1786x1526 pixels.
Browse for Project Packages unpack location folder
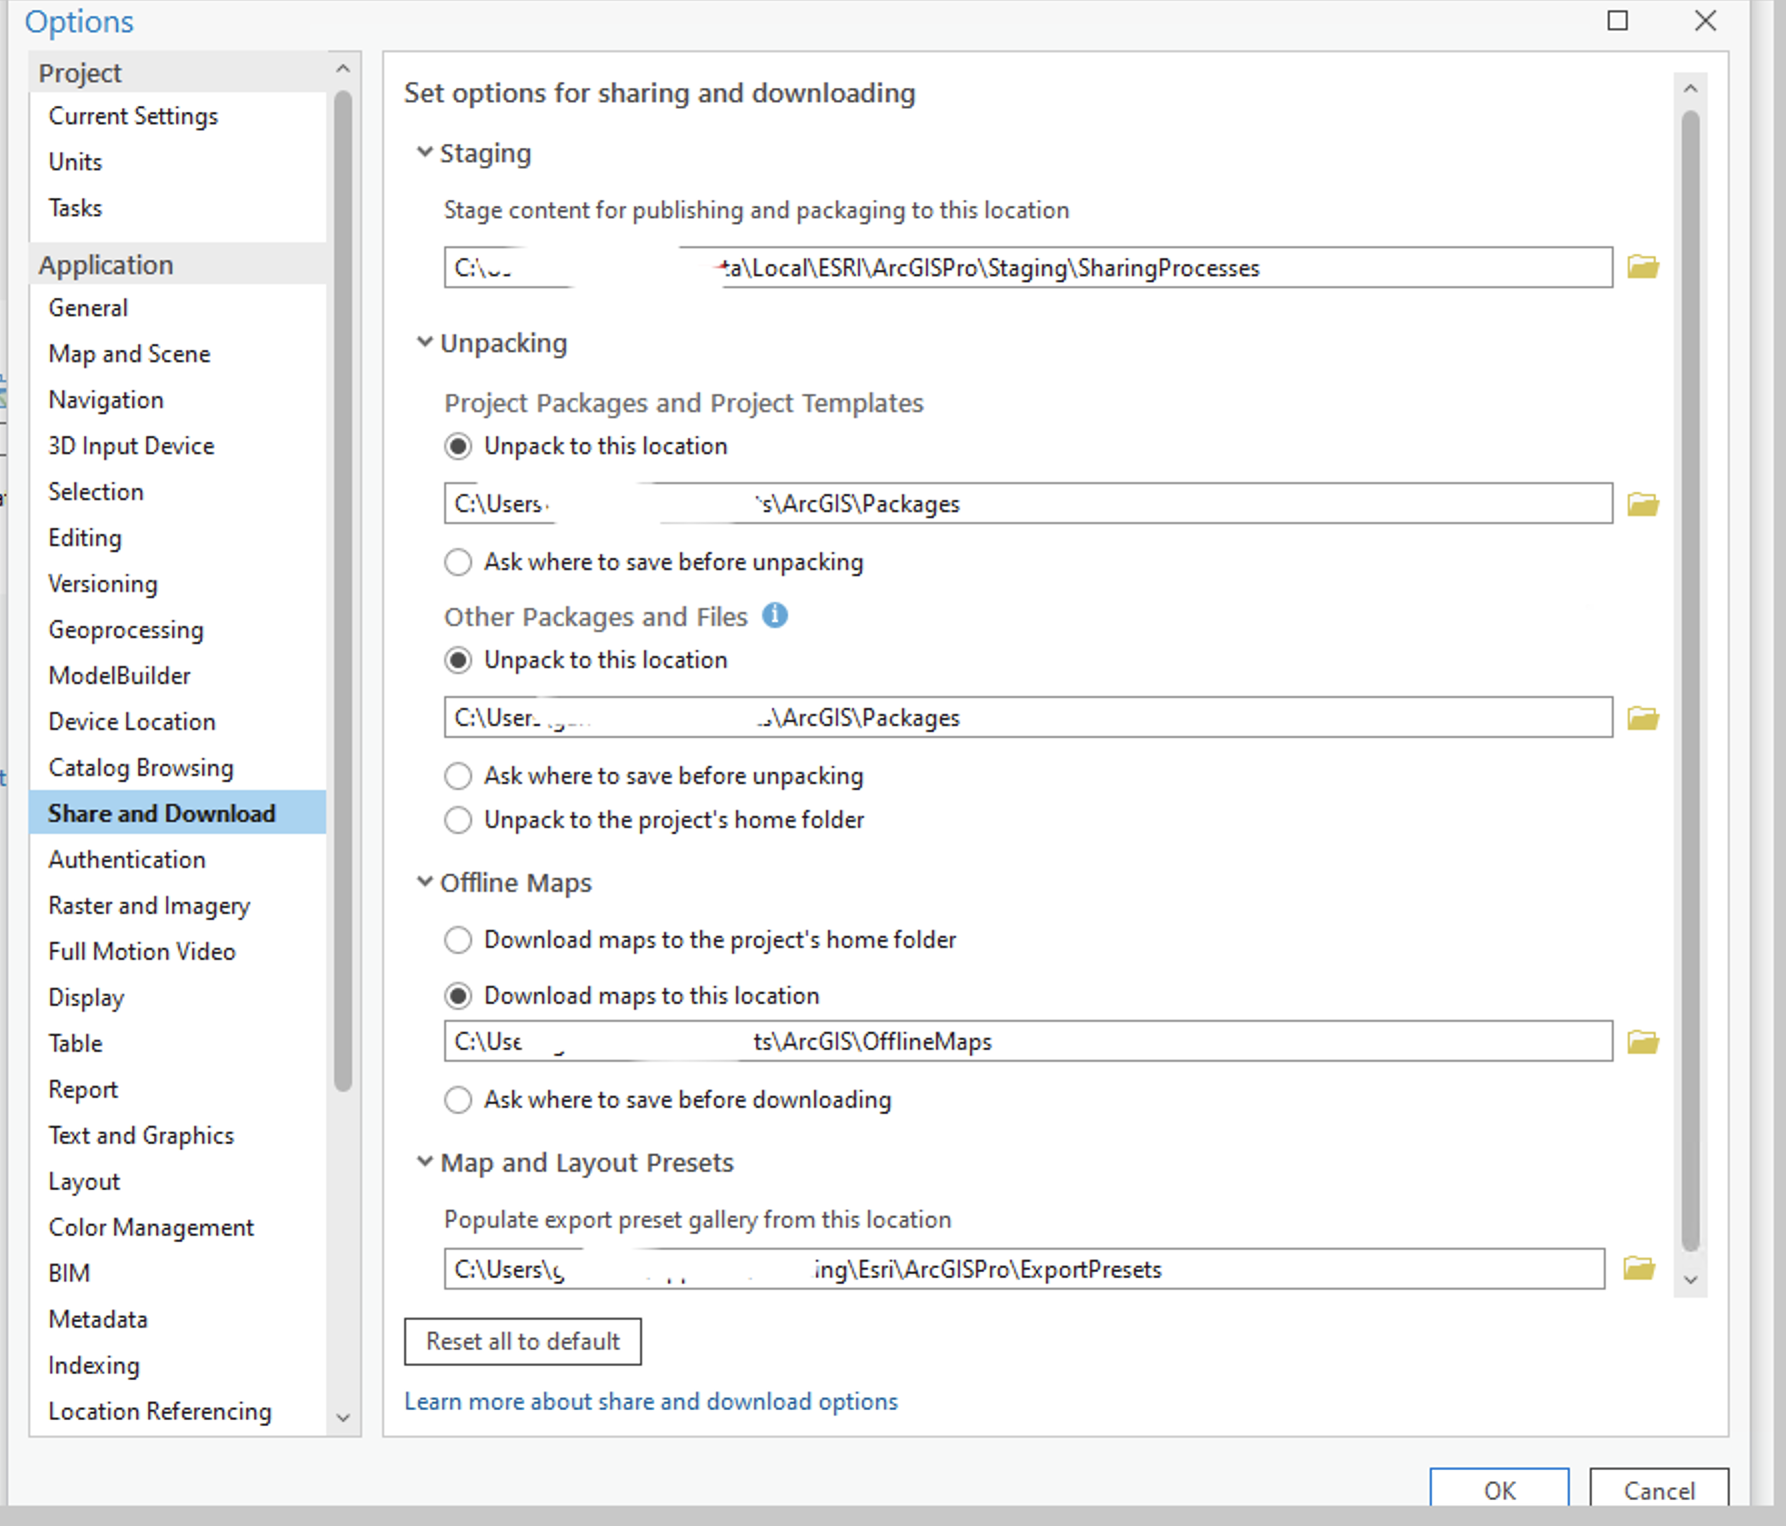(x=1642, y=504)
